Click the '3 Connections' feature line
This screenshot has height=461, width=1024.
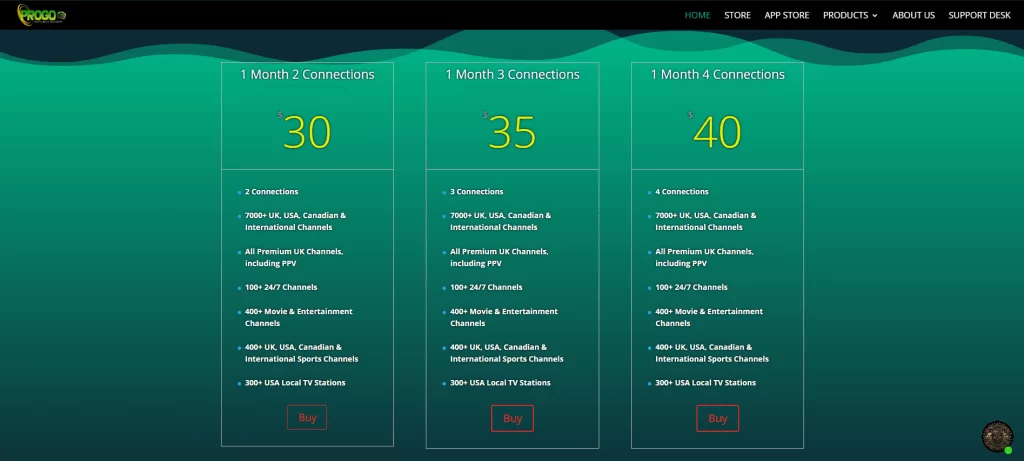tap(477, 192)
